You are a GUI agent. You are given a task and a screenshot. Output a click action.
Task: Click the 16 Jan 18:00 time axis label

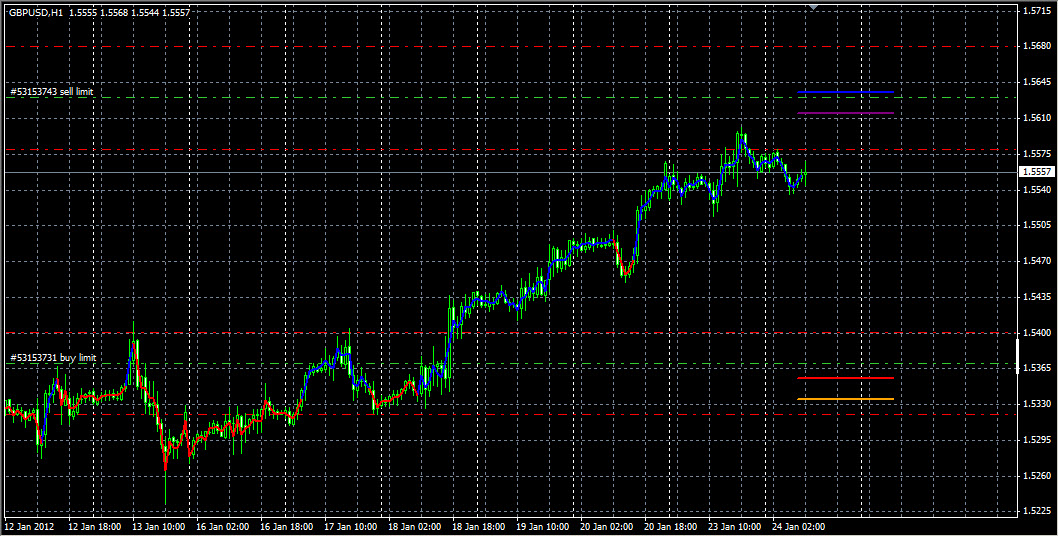[286, 526]
